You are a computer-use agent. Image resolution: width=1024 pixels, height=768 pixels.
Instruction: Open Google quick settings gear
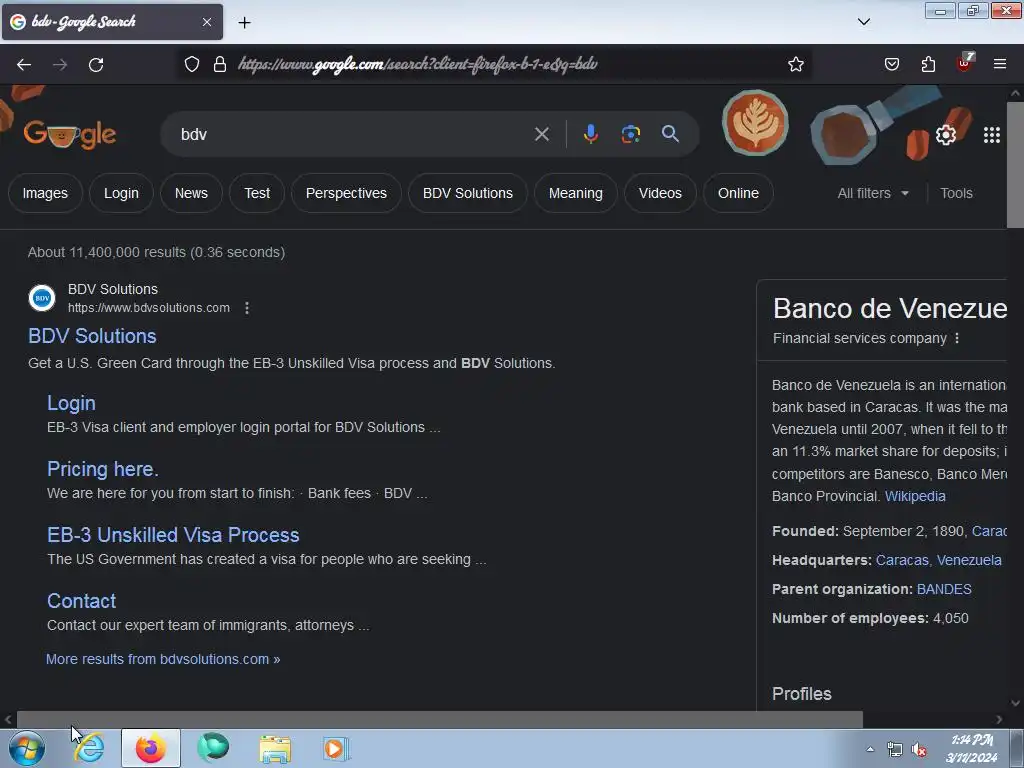[946, 135]
